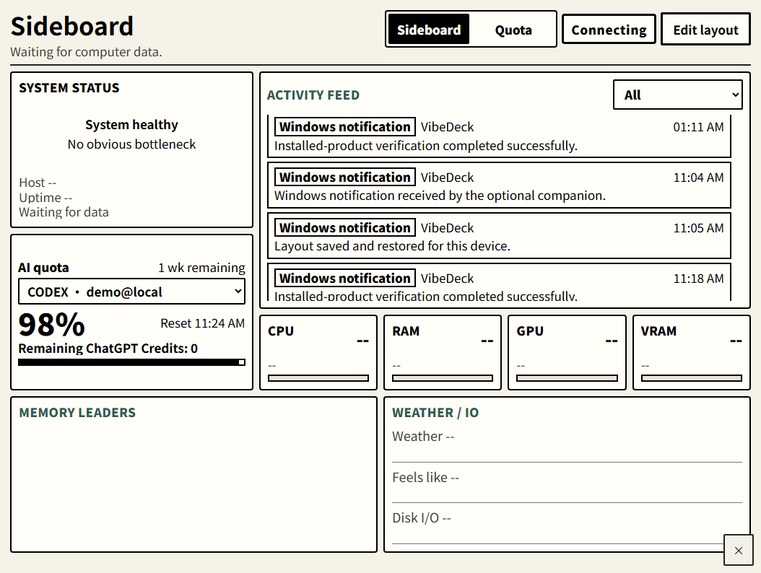Select the 11:18 AM verification notification
Viewport: 761px width, 573px height.
[499, 282]
